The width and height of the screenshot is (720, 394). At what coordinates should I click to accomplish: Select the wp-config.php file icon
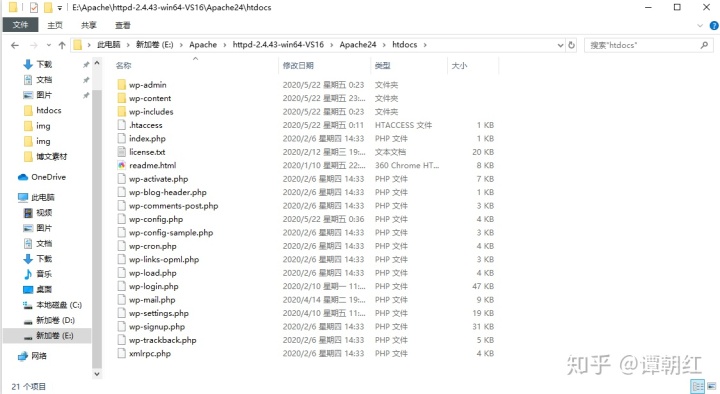click(122, 219)
